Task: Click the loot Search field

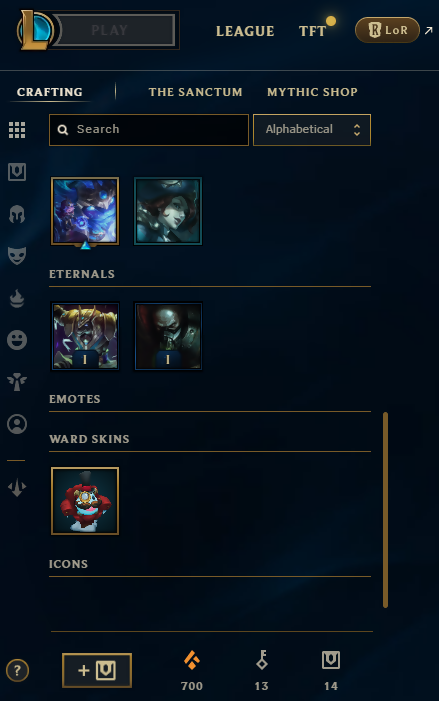Action: pyautogui.click(x=149, y=130)
